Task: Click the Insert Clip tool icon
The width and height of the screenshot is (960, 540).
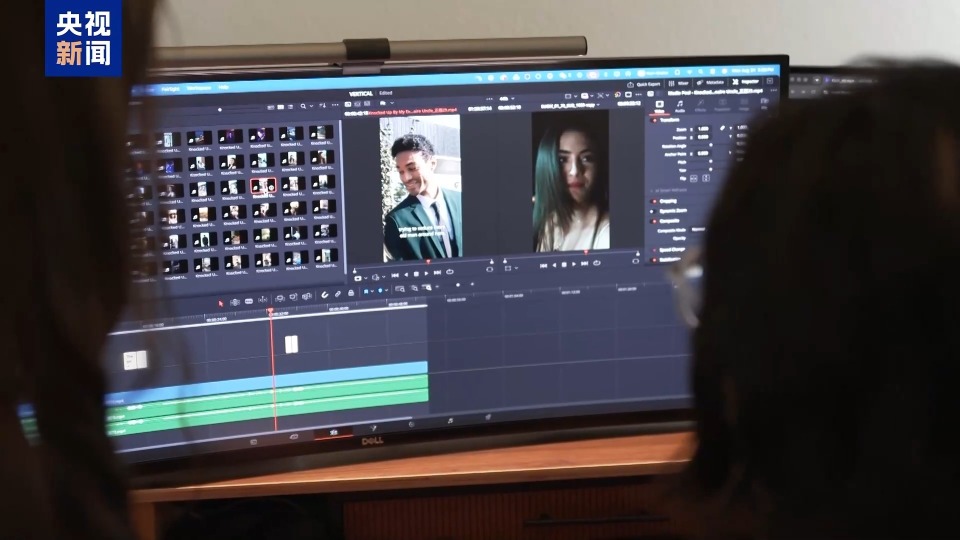Action: pyautogui.click(x=280, y=298)
